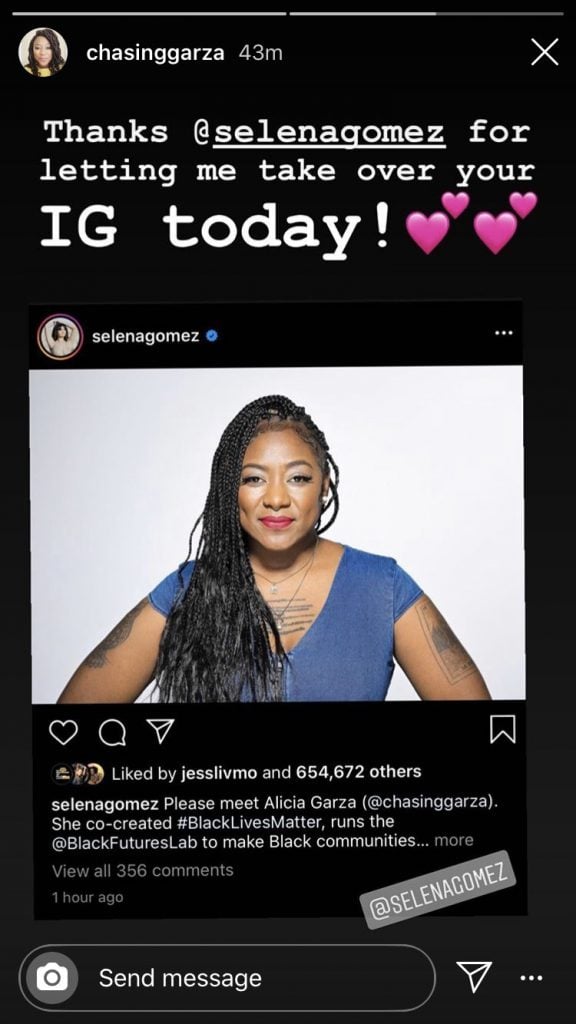This screenshot has width=576, height=1024.
Task: Open more options beside the share icon
Action: (x=531, y=978)
